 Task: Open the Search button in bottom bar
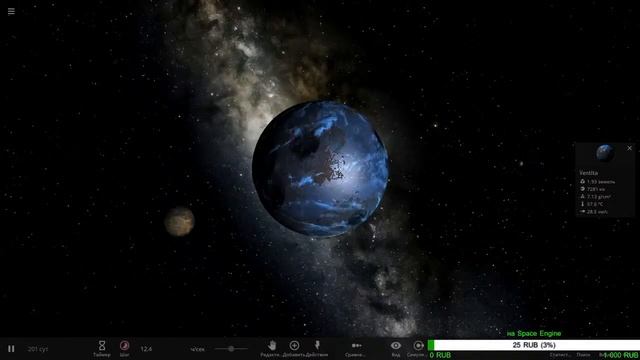pos(583,355)
